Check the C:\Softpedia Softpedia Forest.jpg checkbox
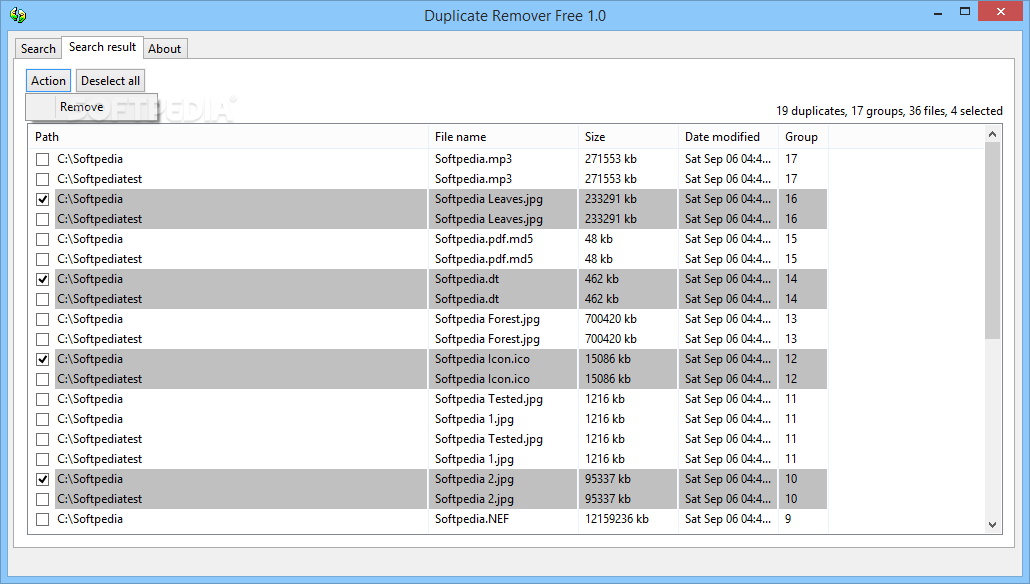 tap(43, 319)
